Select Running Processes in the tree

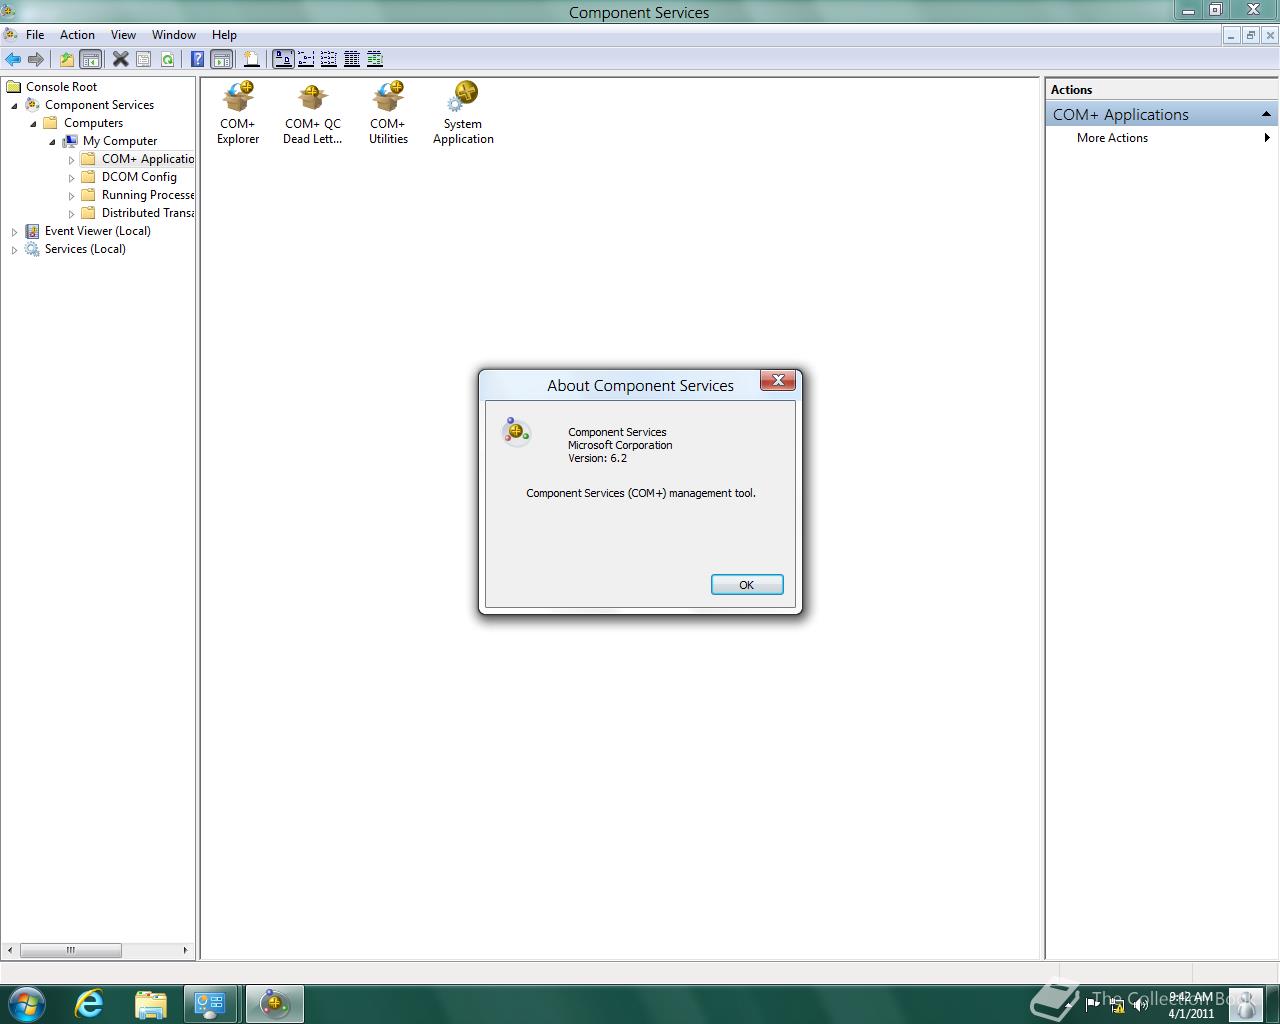click(x=147, y=195)
